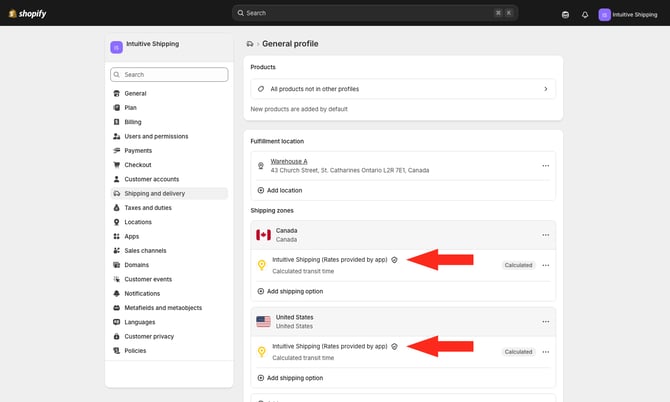670x402 pixels.
Task: Click the Domains icon in sidebar
Action: pos(116,265)
